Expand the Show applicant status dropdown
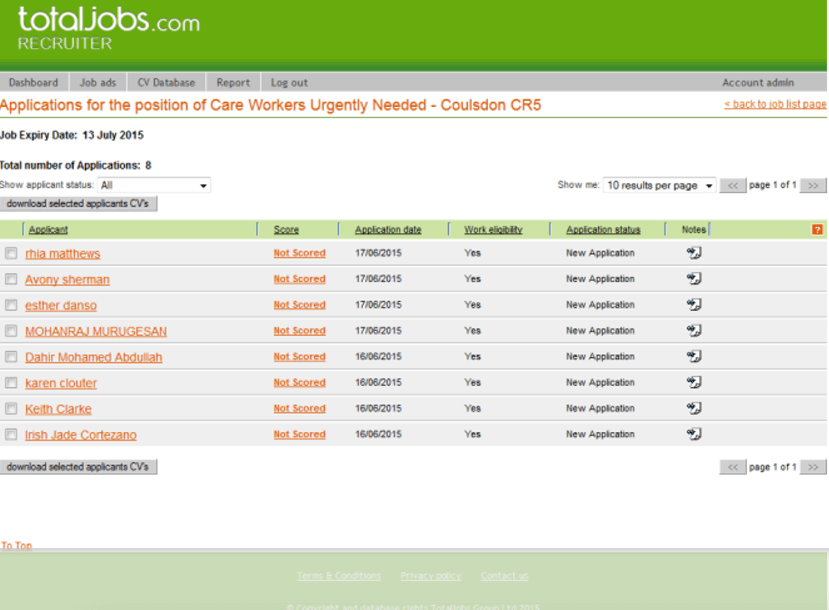The width and height of the screenshot is (829, 610). click(154, 185)
